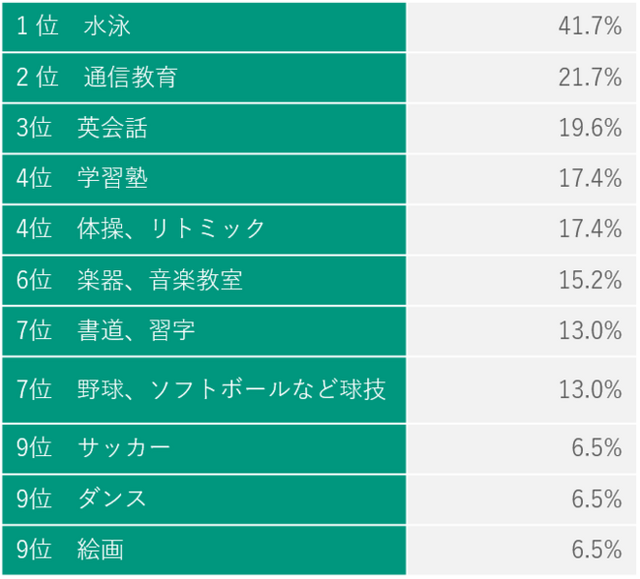Screen dimensions: 640x579
Task: Click the 6.5% value beside 絵画
Action: click(x=597, y=549)
